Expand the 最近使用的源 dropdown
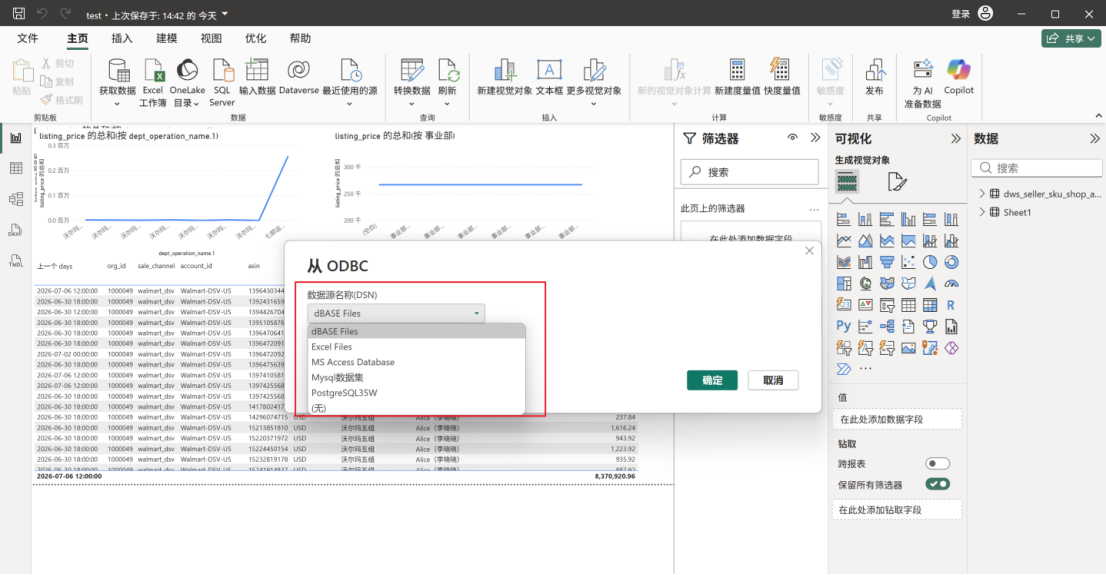Viewport: 1106px width, 575px height. (x=349, y=104)
